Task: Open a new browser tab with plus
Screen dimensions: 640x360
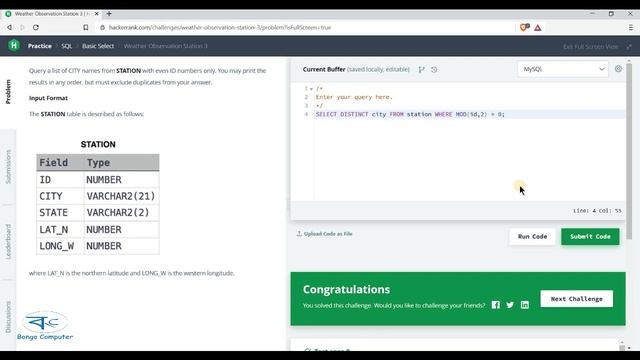Action: [x=109, y=13]
